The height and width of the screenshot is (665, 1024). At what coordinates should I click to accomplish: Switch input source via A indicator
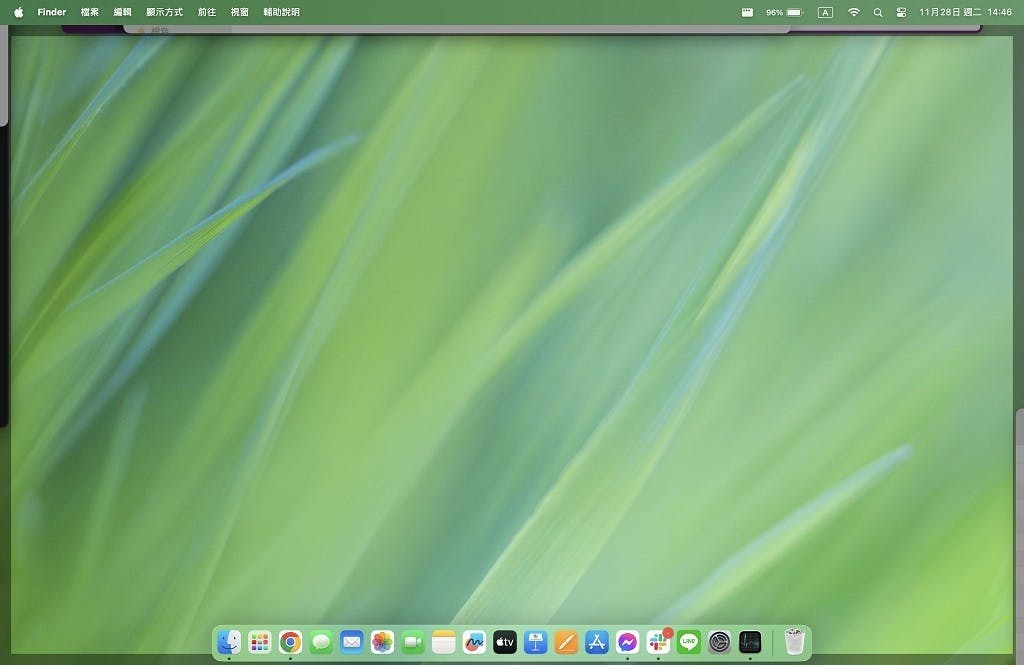[x=825, y=12]
